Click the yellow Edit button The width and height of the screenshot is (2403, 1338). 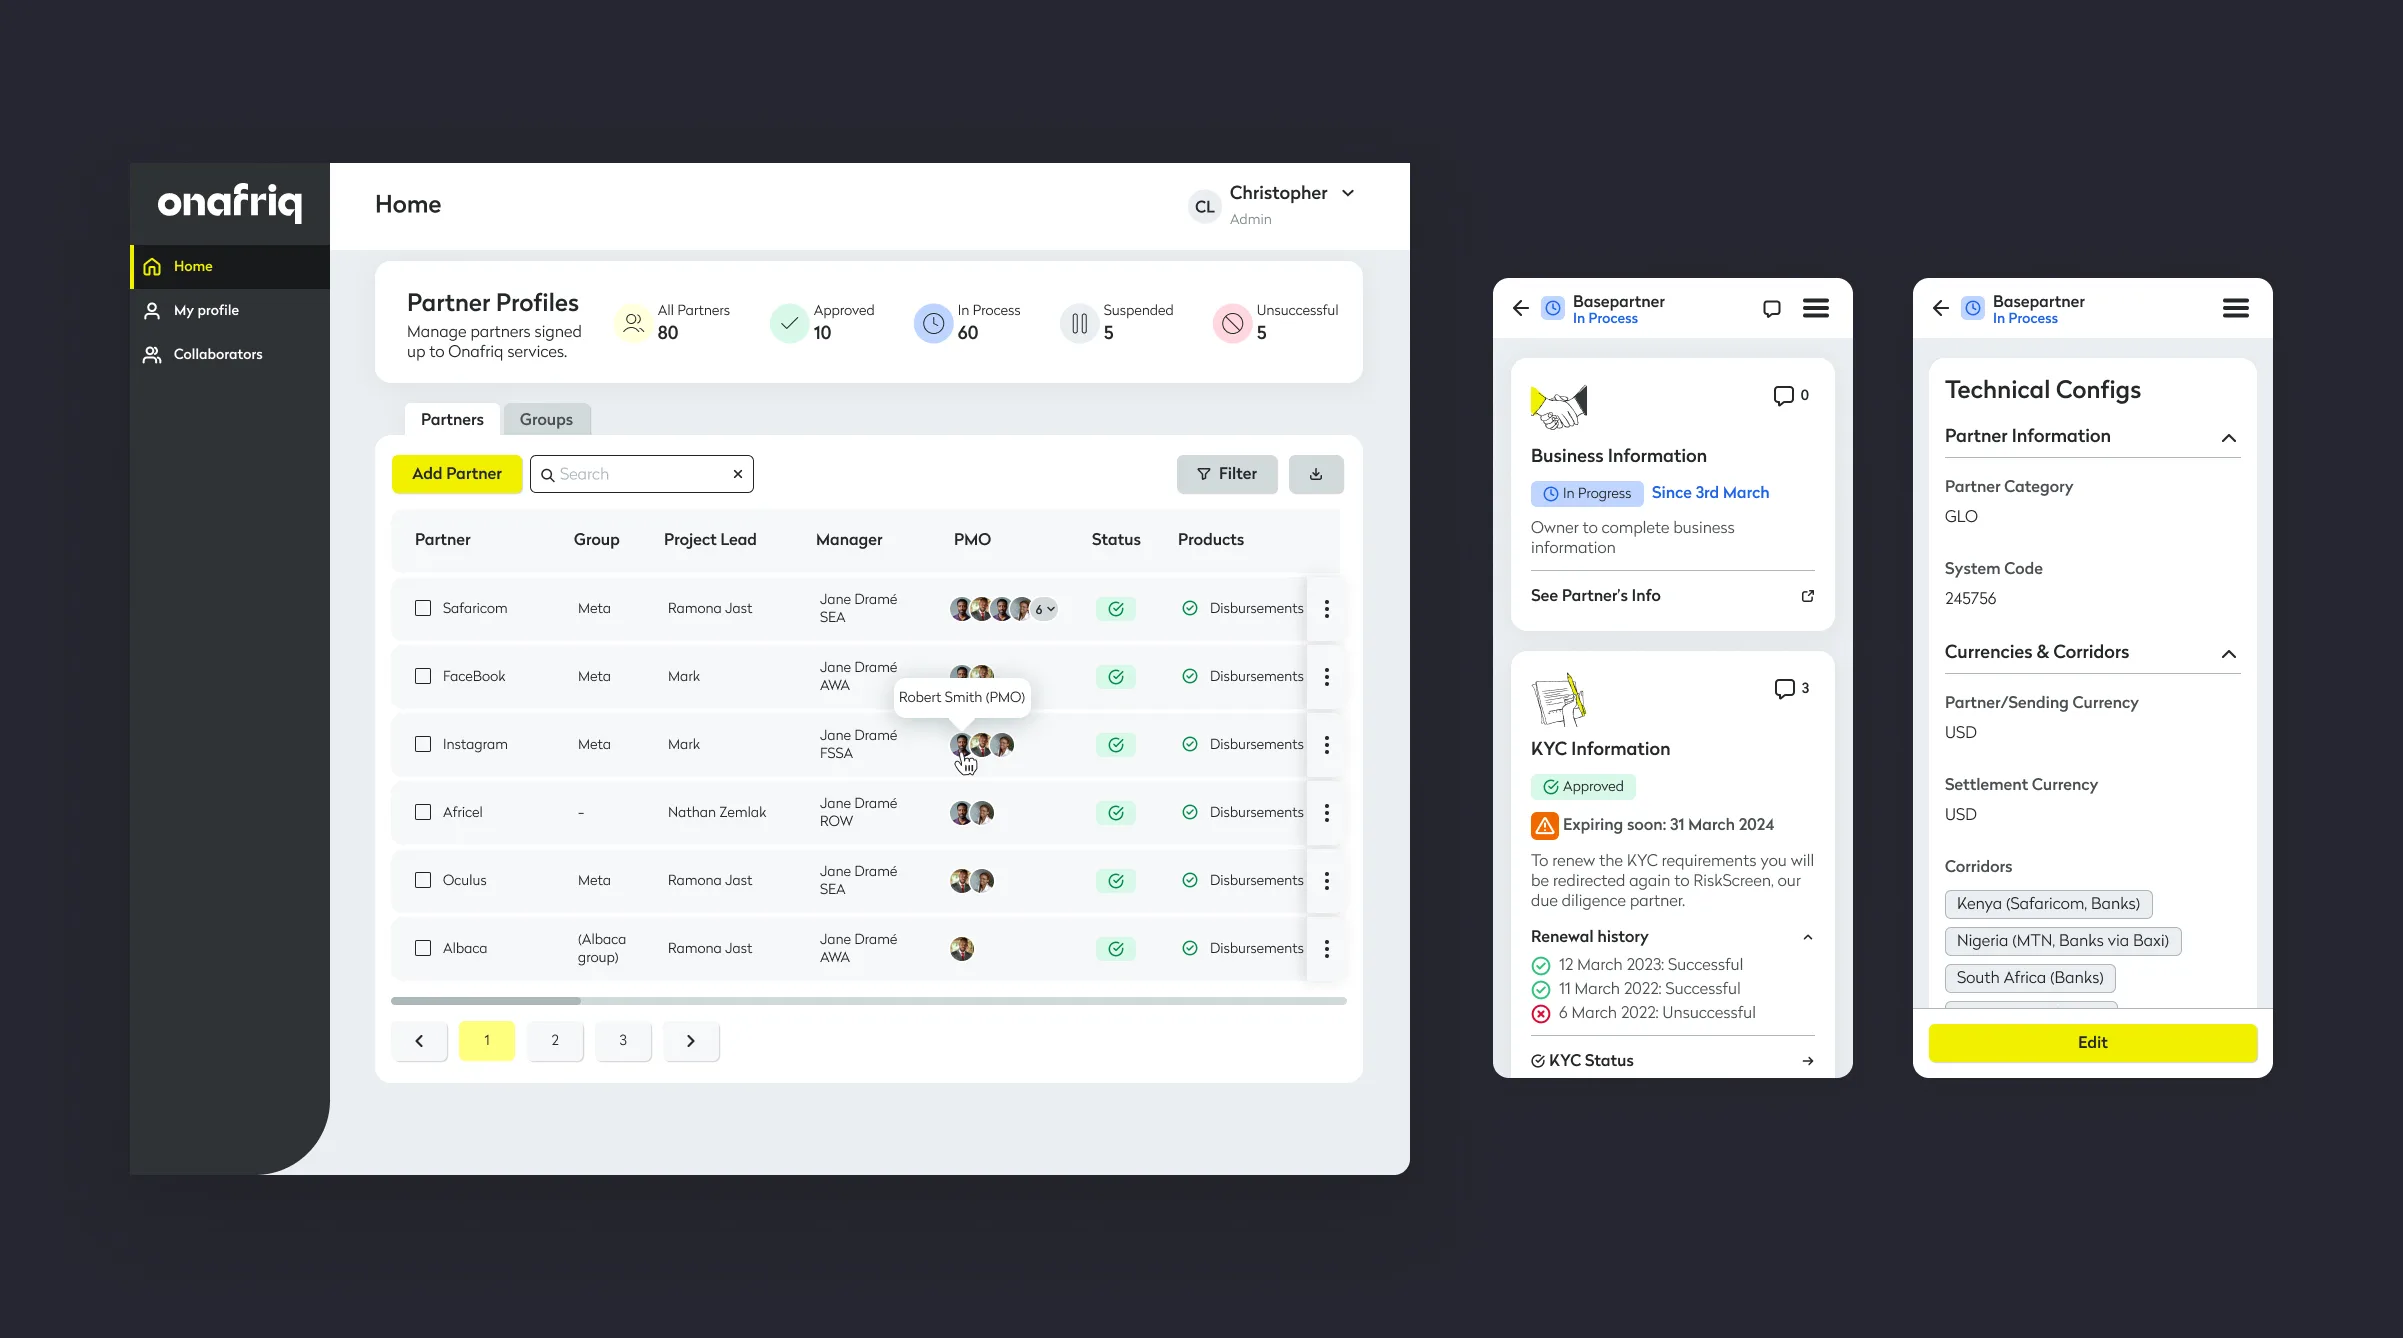tap(2093, 1042)
